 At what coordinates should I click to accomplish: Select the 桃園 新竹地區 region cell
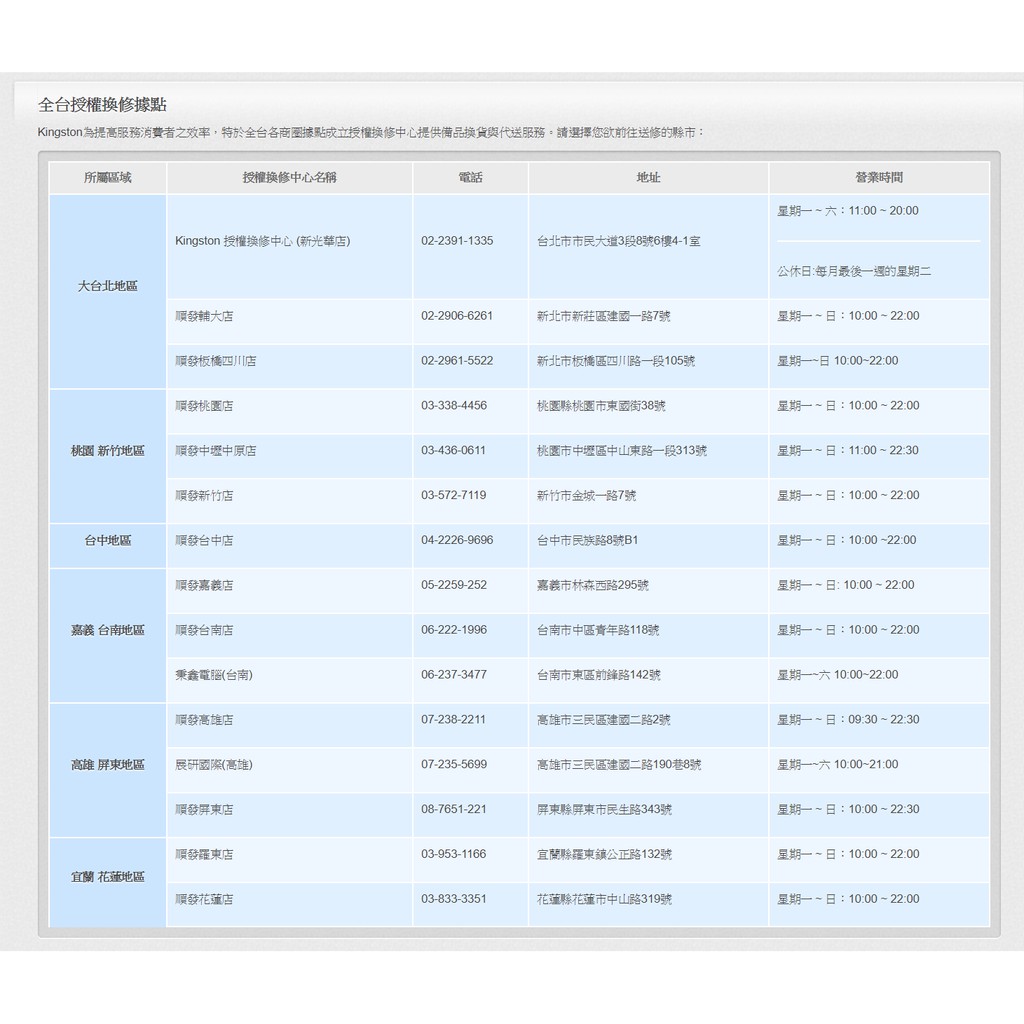tap(108, 451)
